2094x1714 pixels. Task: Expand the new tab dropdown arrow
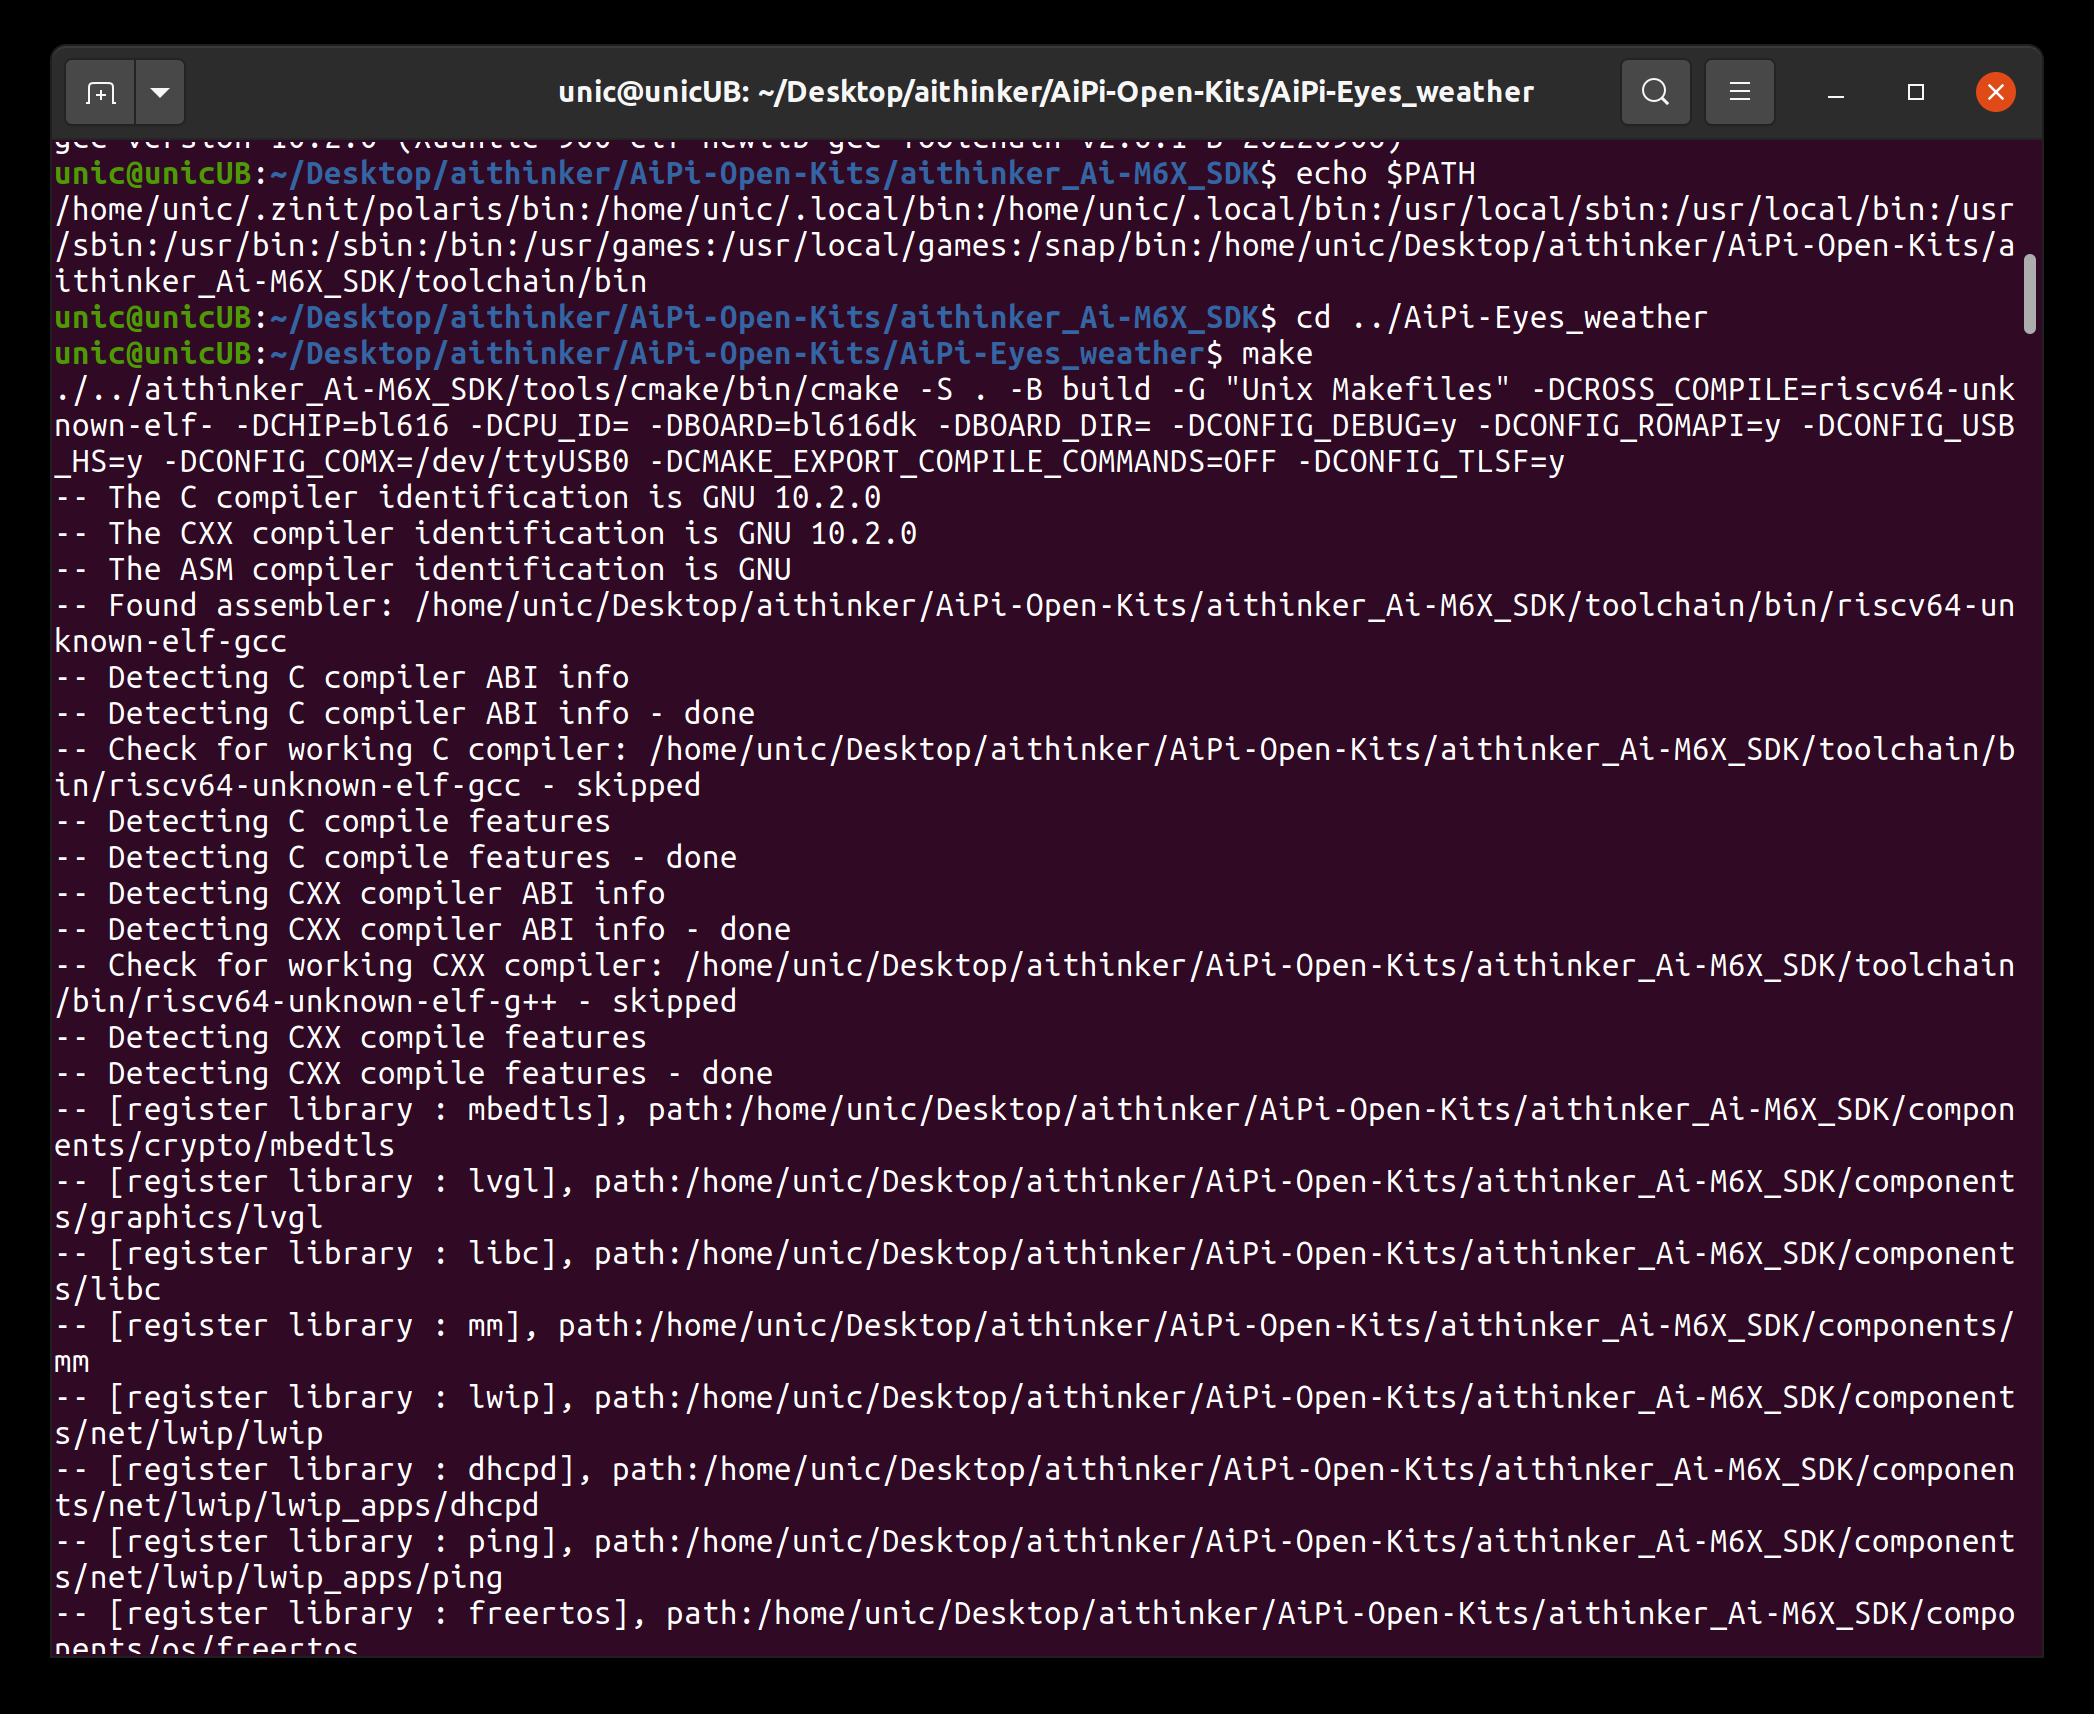click(160, 92)
